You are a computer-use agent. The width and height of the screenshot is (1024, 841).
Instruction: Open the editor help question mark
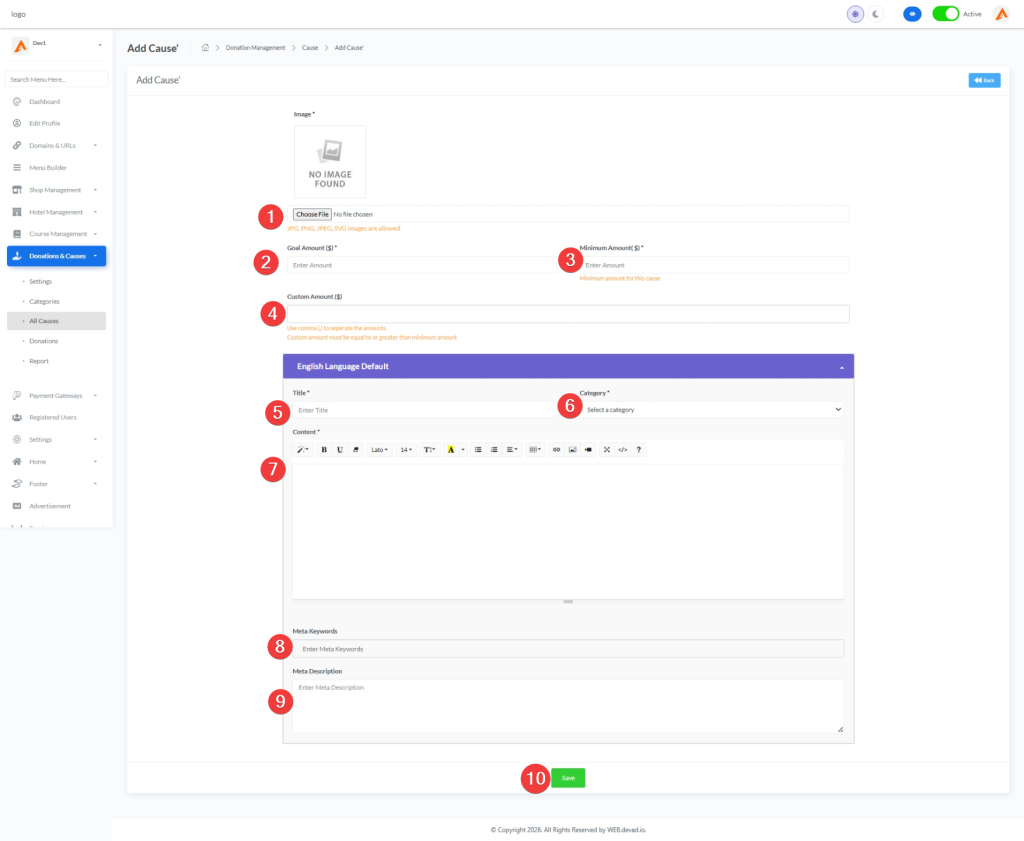(639, 450)
